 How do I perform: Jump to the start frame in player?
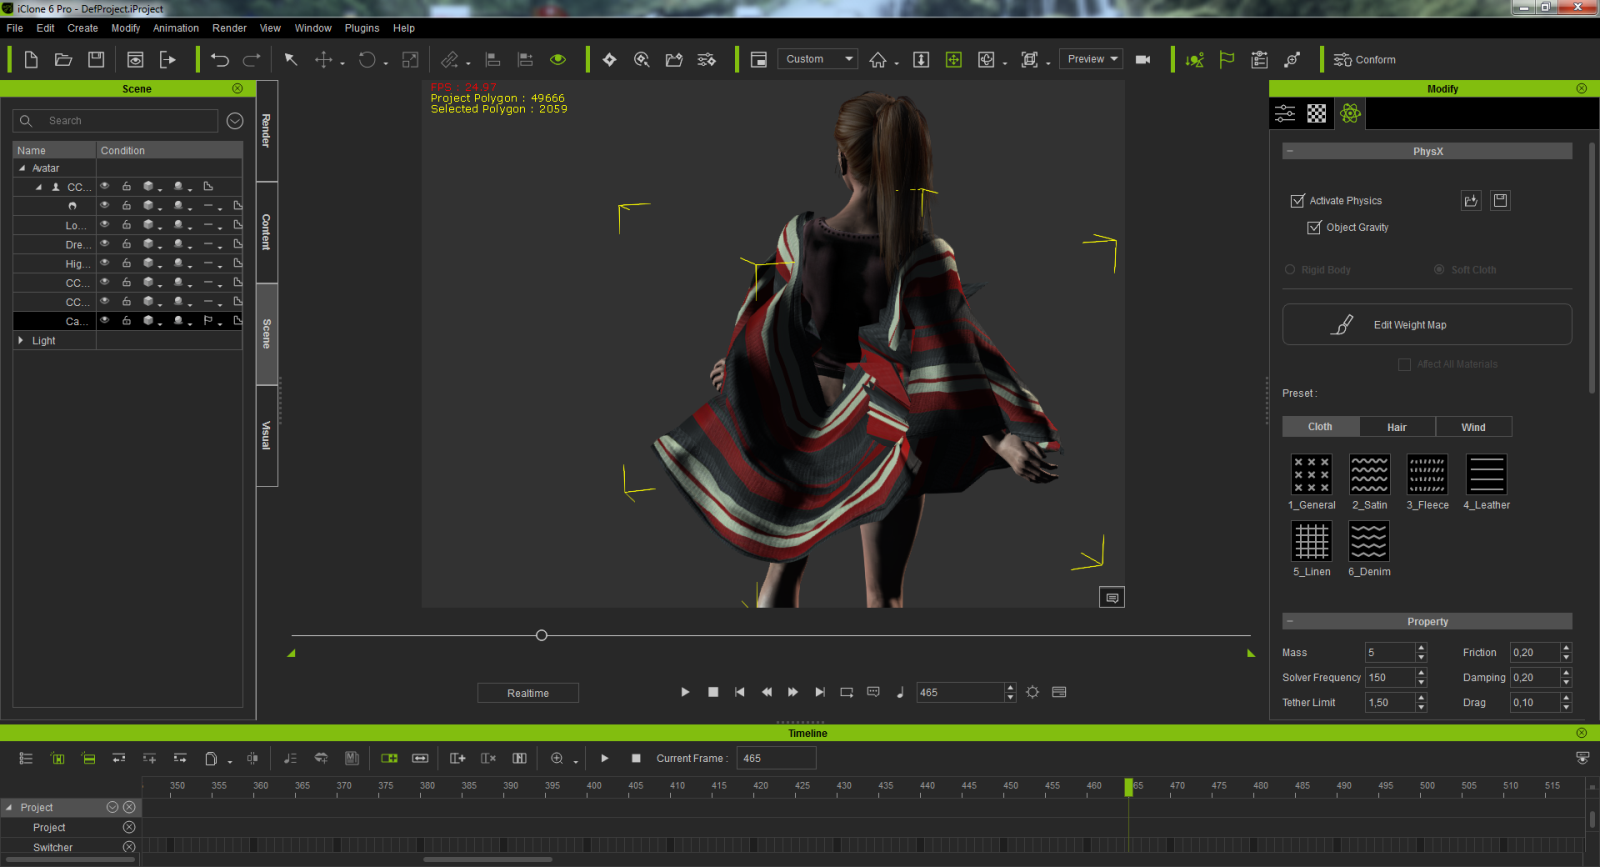pyautogui.click(x=739, y=692)
